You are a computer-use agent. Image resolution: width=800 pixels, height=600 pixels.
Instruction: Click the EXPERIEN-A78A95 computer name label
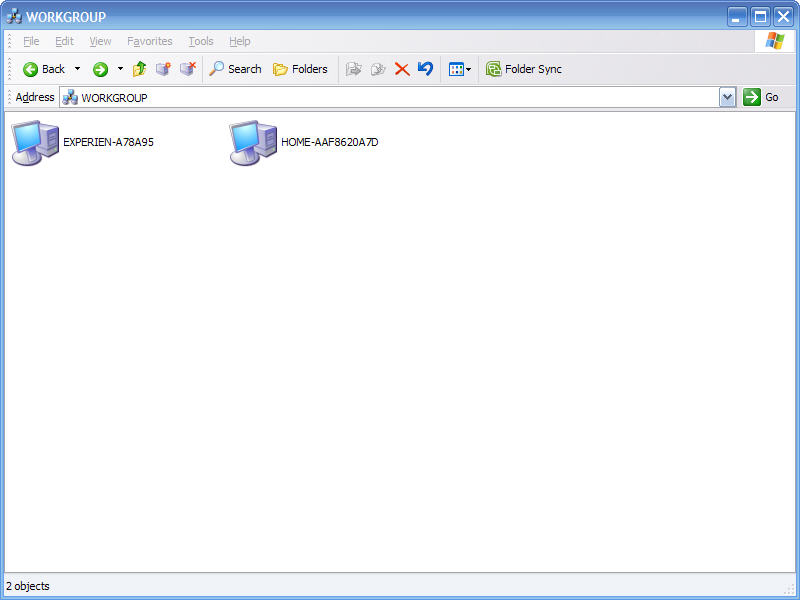108,142
